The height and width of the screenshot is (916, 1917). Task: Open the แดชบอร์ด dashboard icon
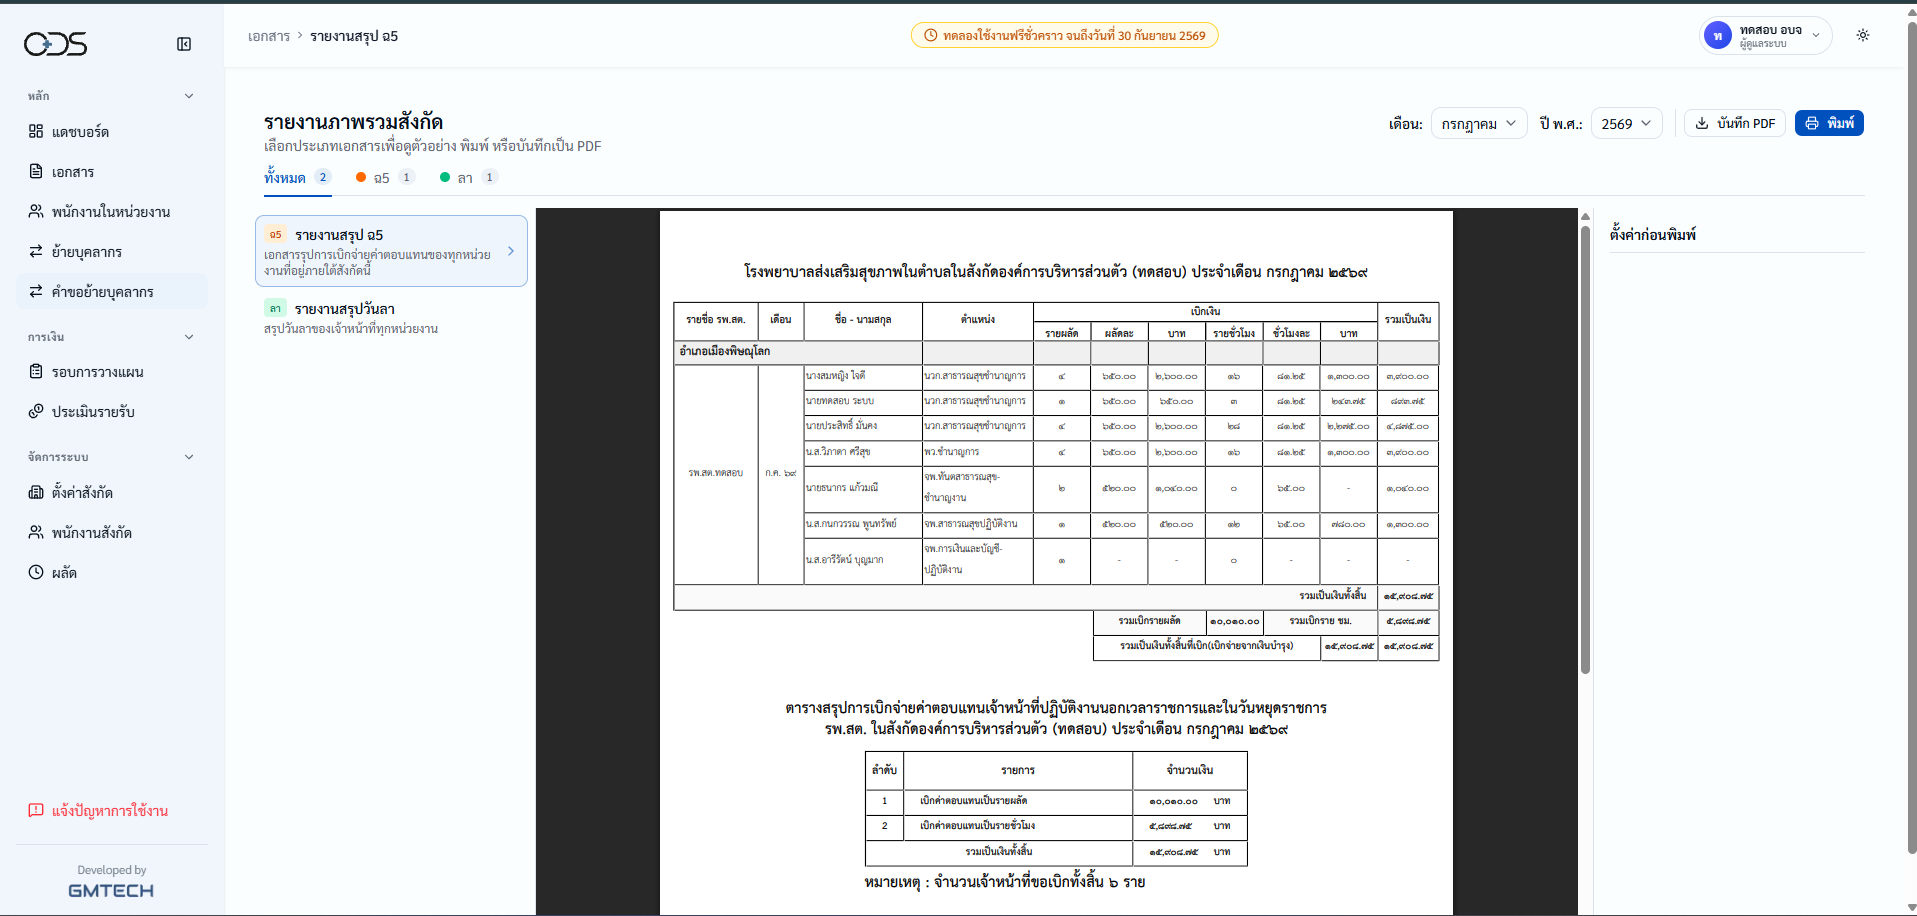pyautogui.click(x=36, y=132)
